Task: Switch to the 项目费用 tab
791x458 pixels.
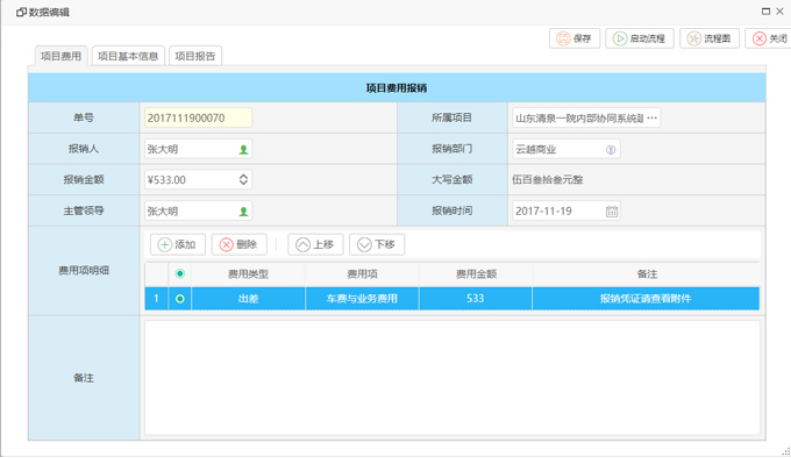Action: pyautogui.click(x=61, y=56)
